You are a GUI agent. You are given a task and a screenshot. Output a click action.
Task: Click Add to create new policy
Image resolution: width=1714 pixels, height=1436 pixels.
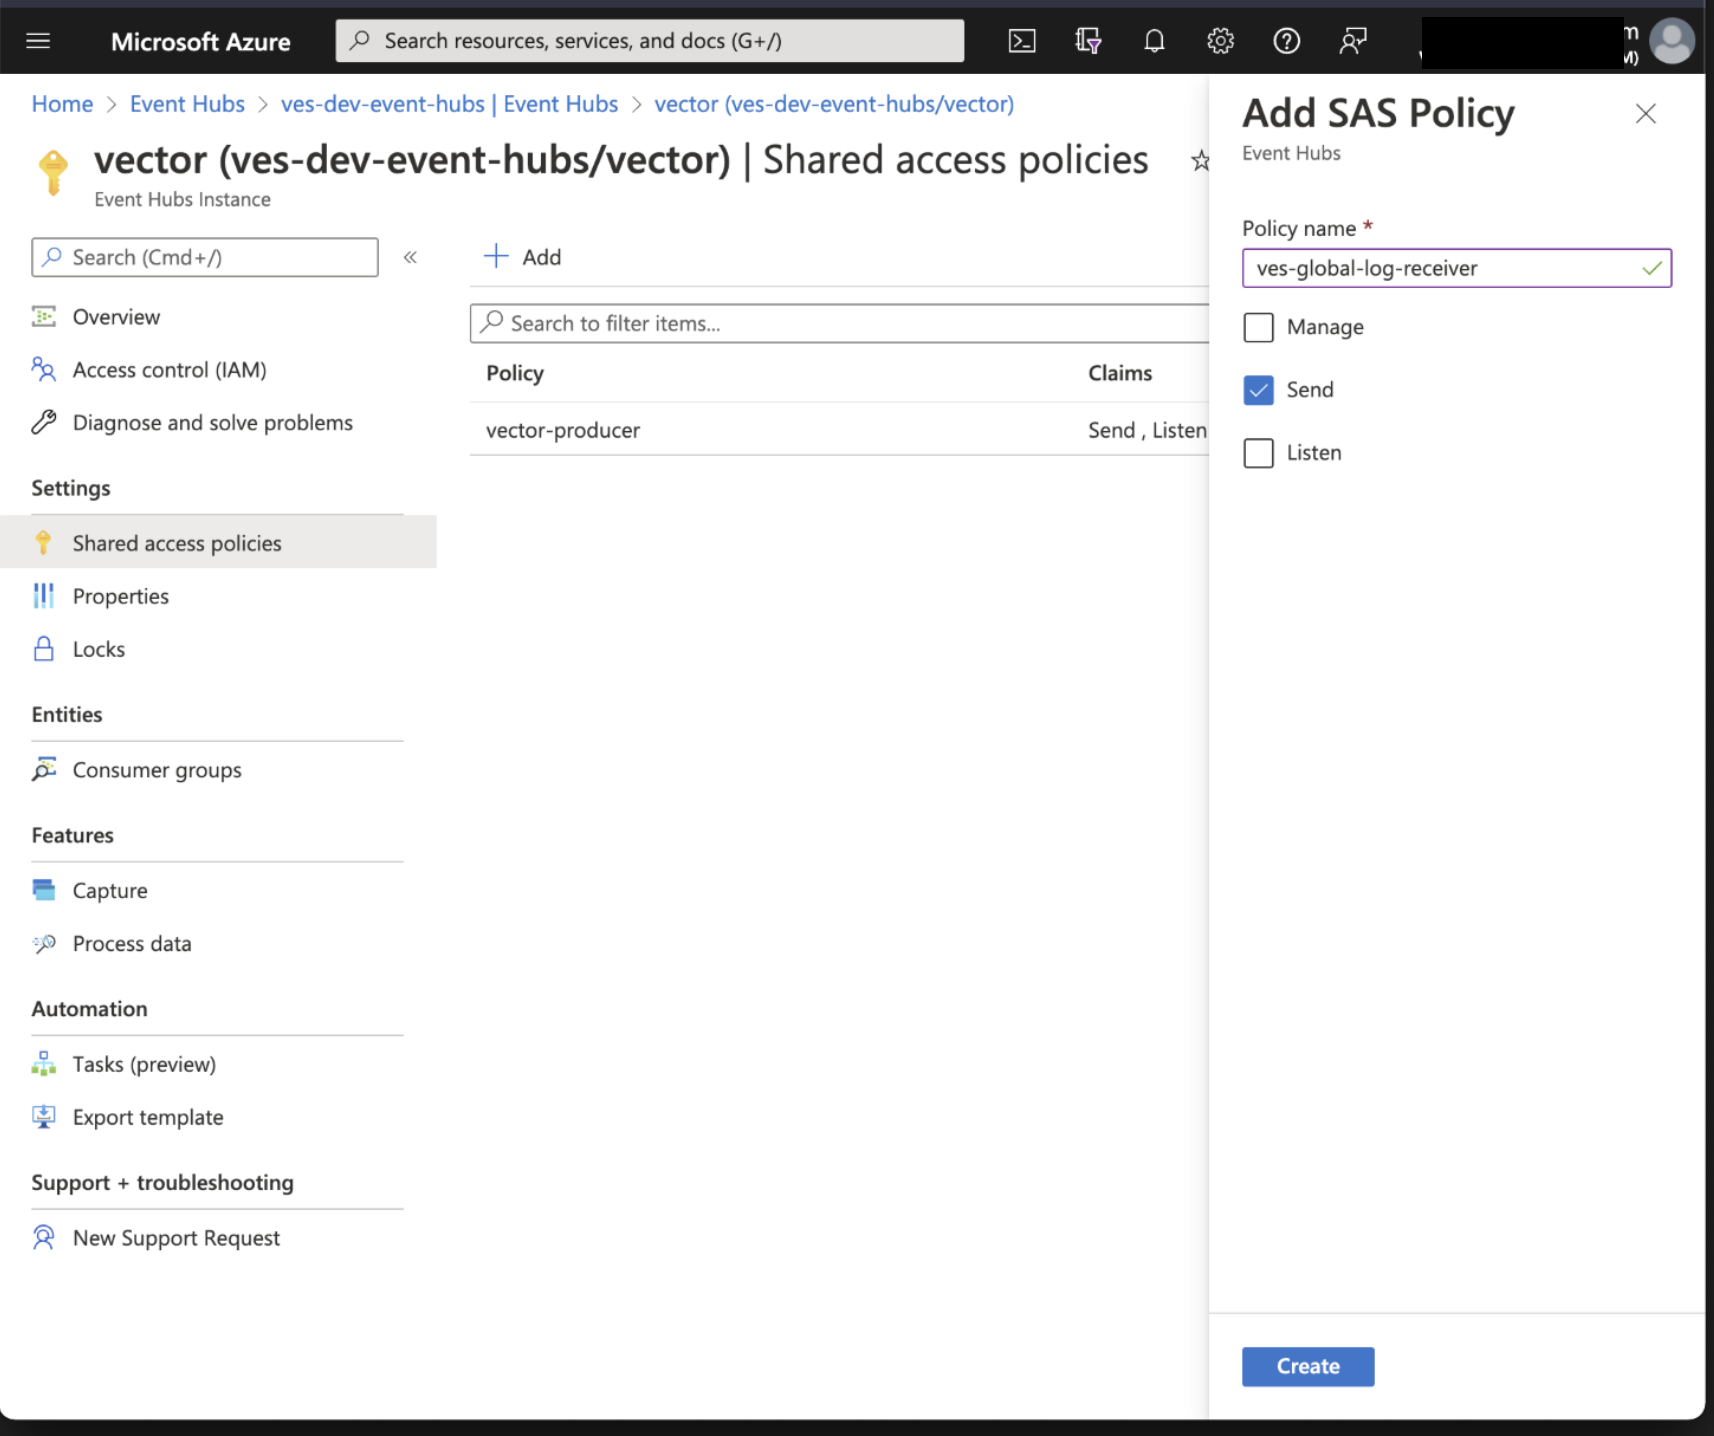[x=521, y=257]
